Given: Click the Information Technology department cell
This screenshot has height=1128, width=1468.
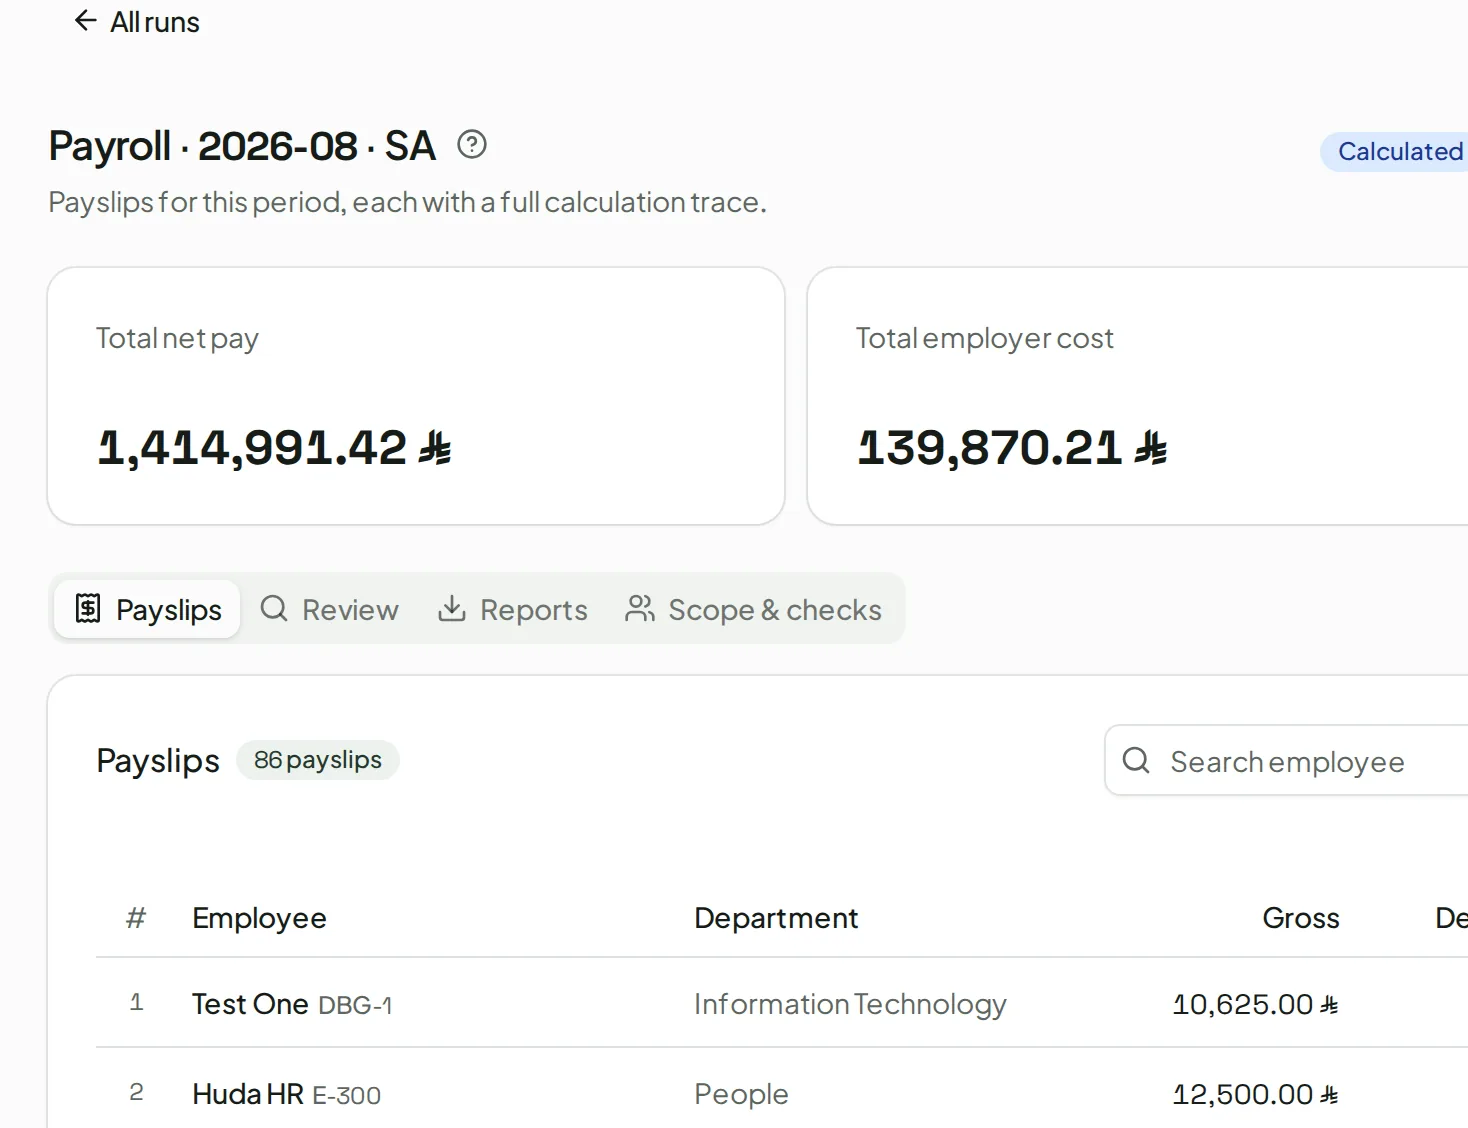Looking at the screenshot, I should point(850,1004).
